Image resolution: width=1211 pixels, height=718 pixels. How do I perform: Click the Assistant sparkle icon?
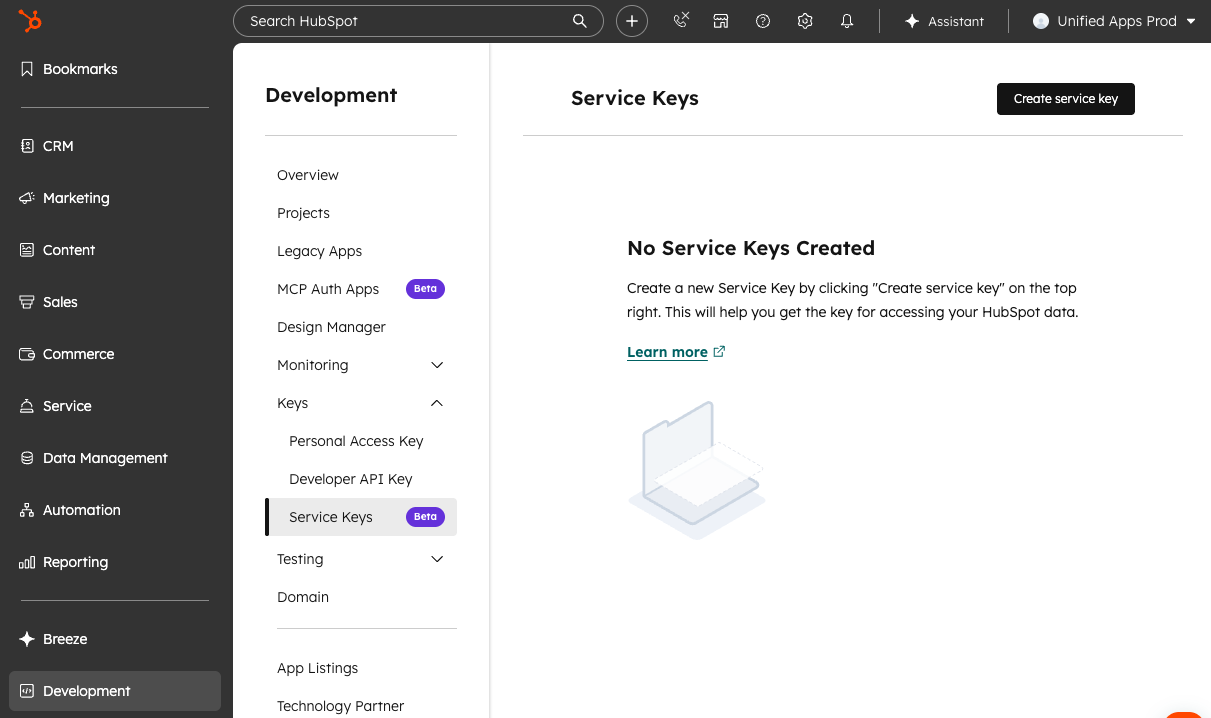pos(912,21)
